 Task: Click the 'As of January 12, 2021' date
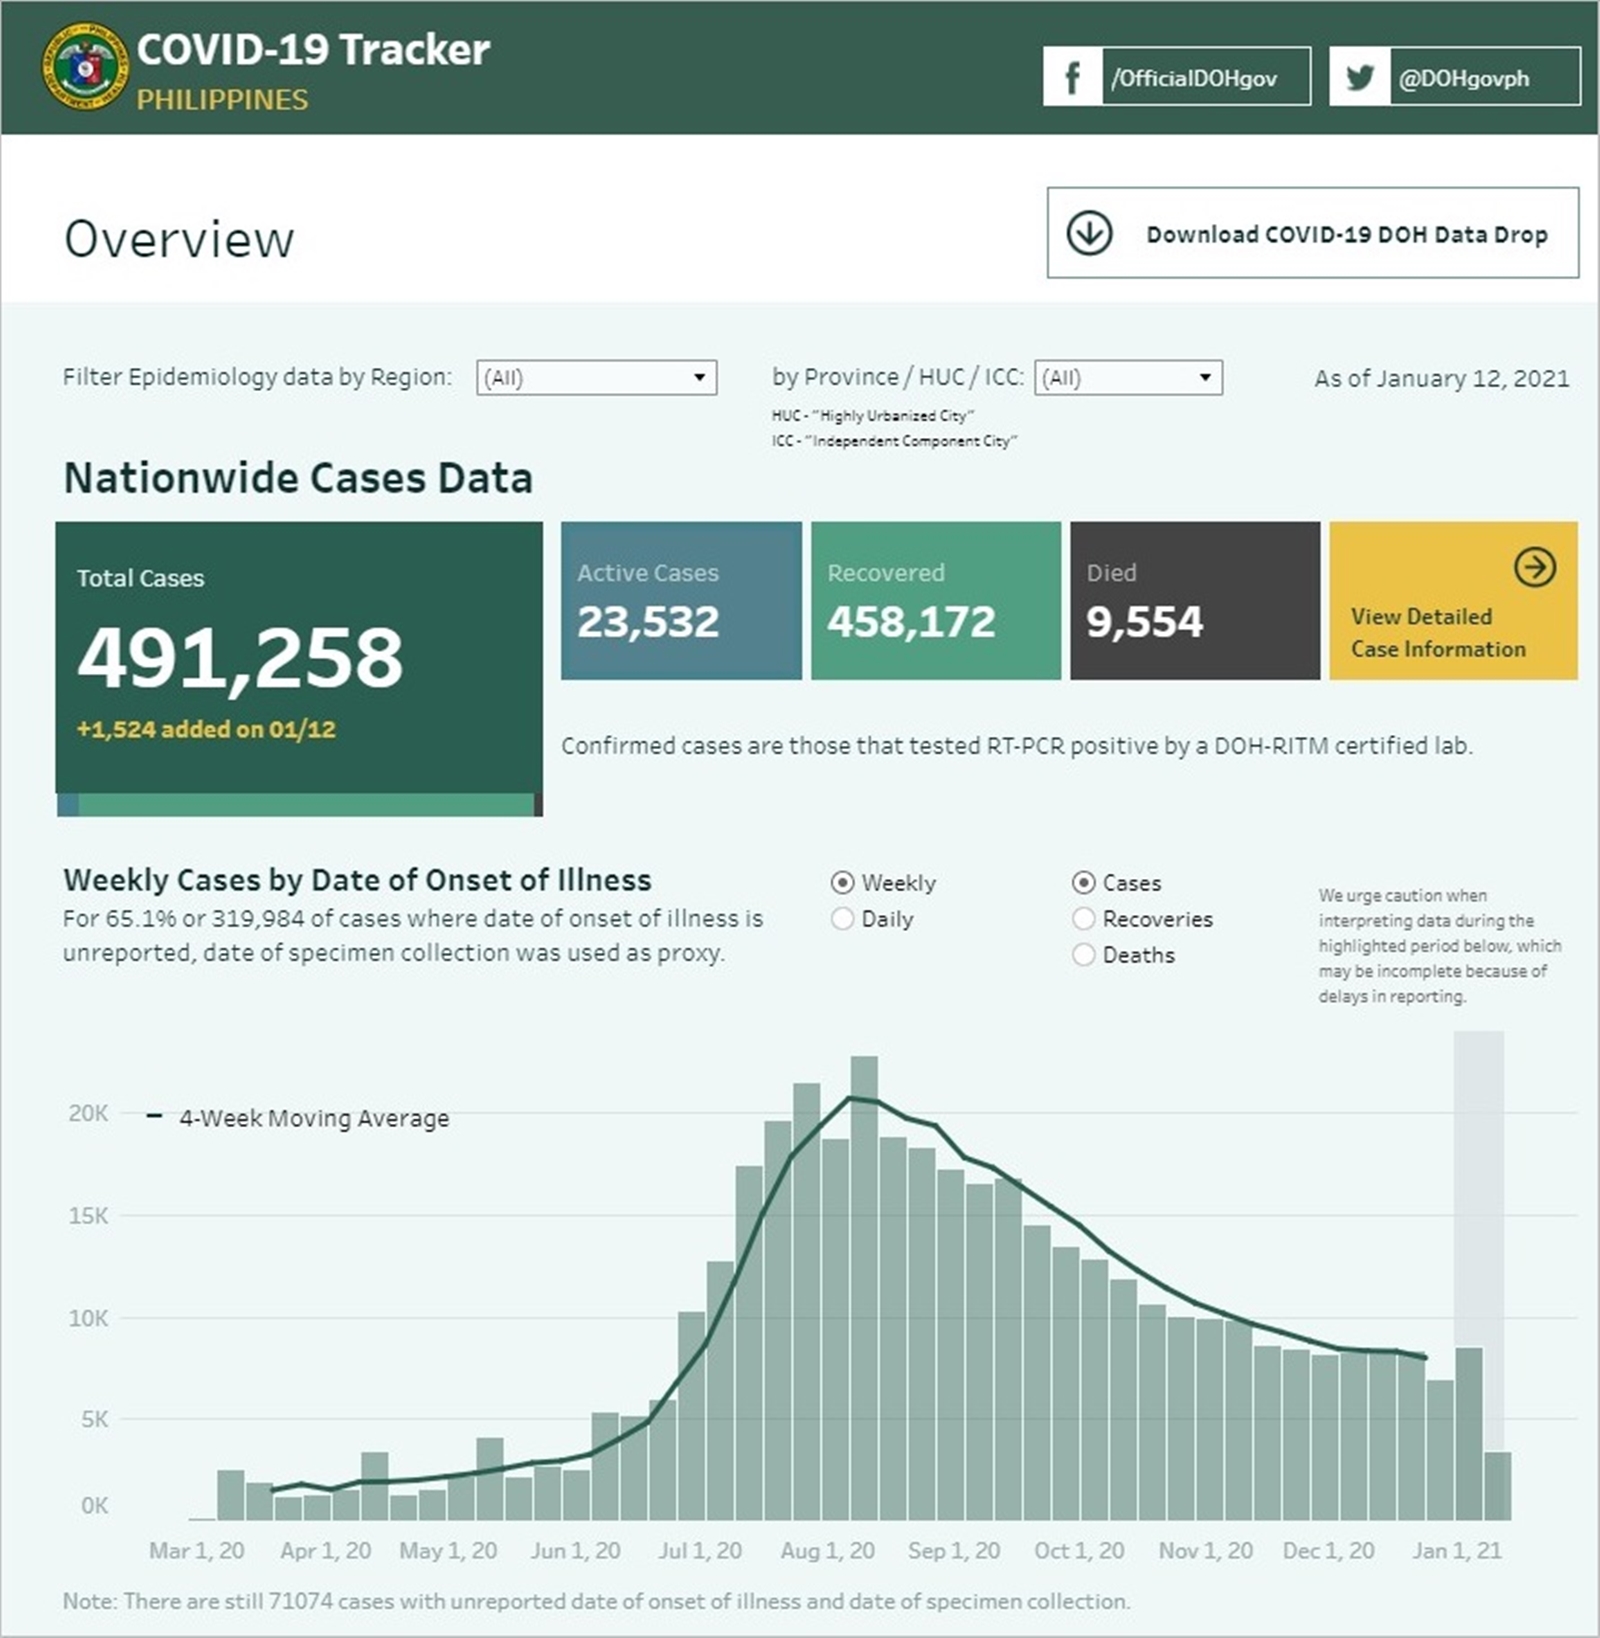point(1441,378)
